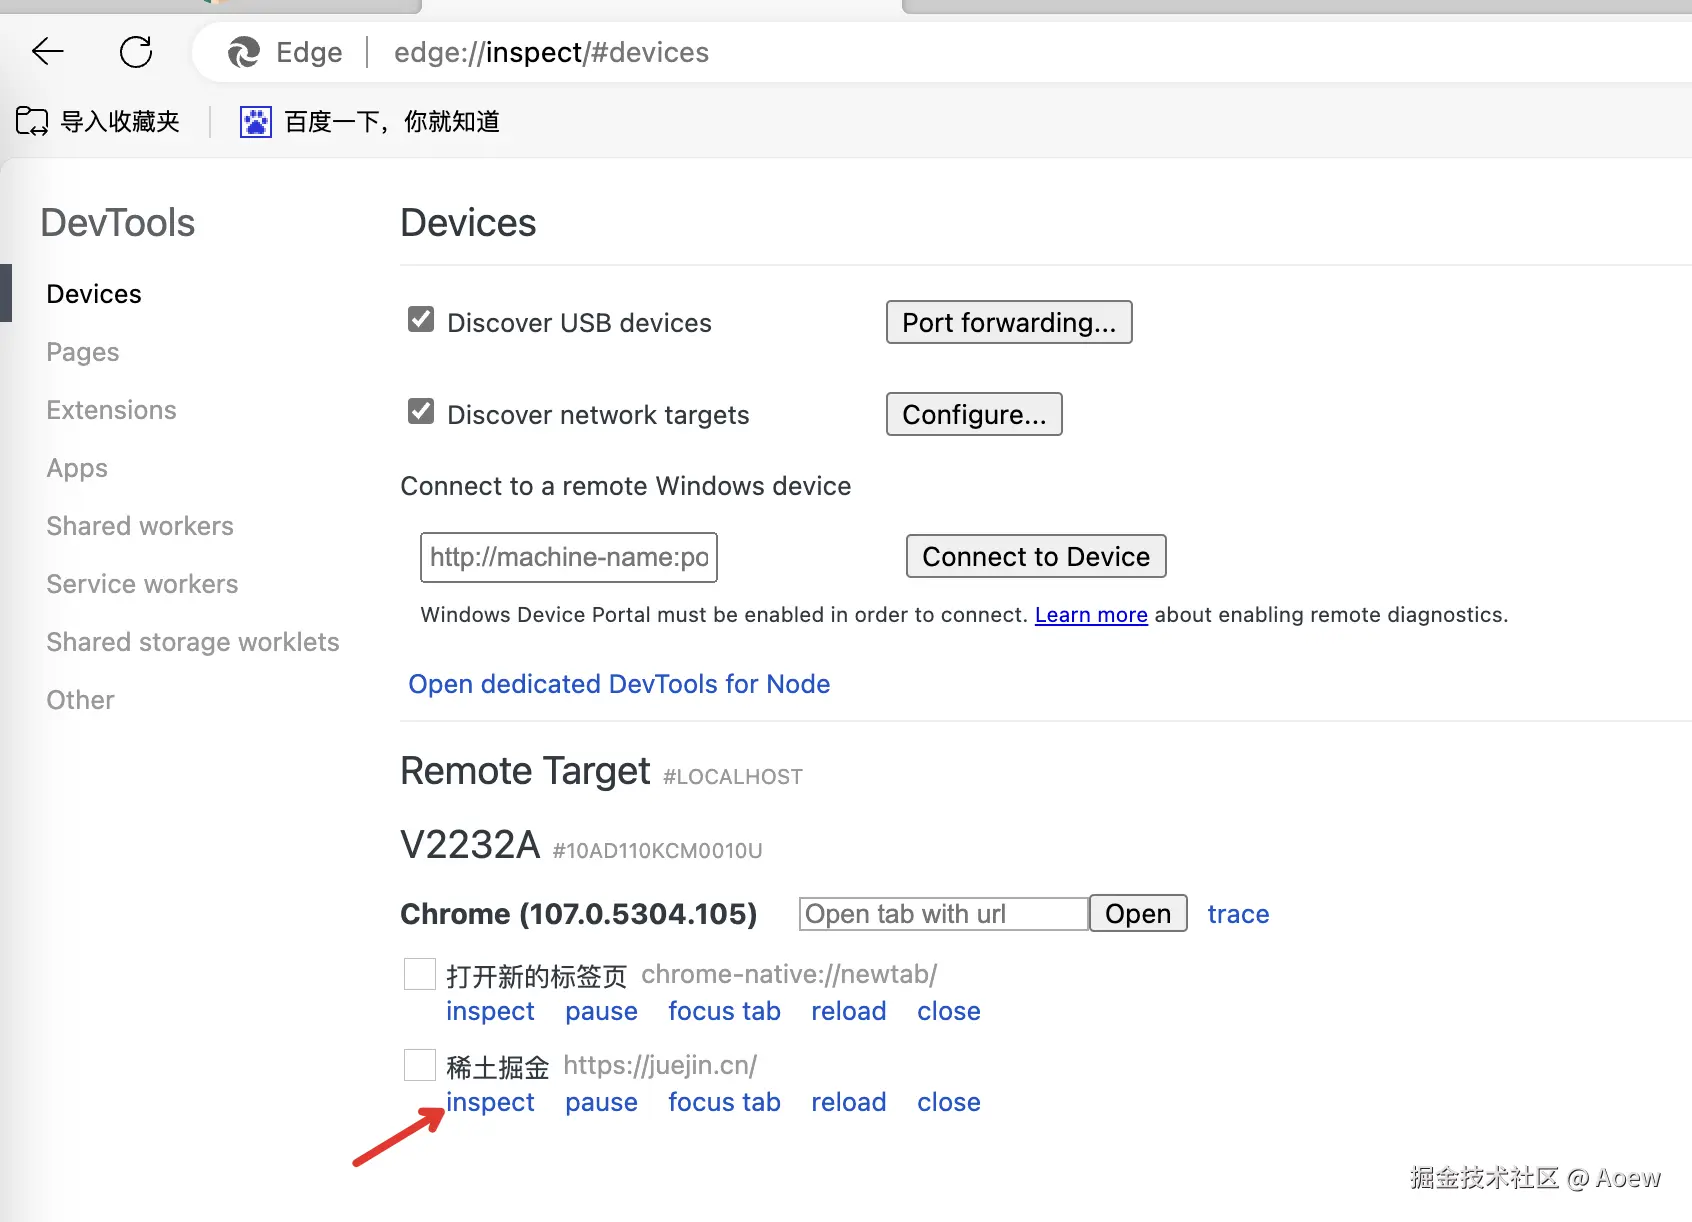Click Connect to Device button
The width and height of the screenshot is (1692, 1222).
[x=1035, y=556]
